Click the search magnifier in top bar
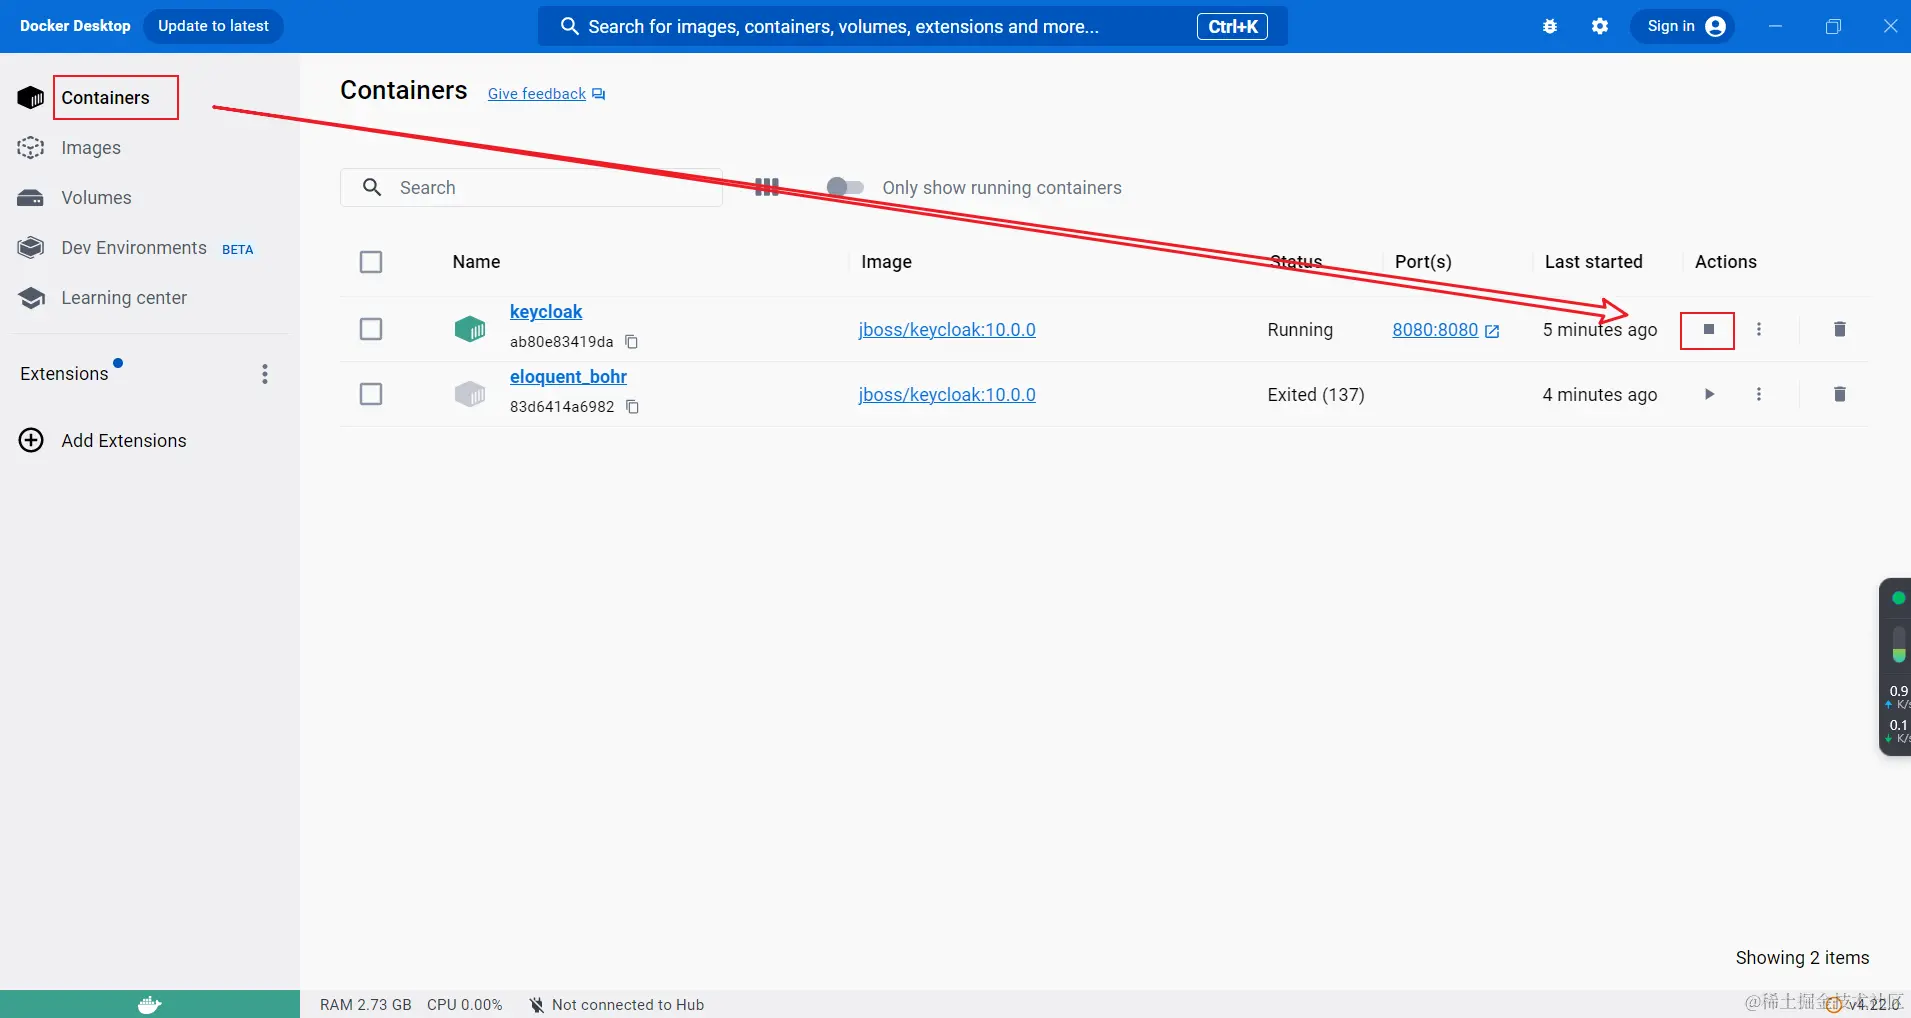Screen dimensions: 1911x1018 tap(569, 26)
